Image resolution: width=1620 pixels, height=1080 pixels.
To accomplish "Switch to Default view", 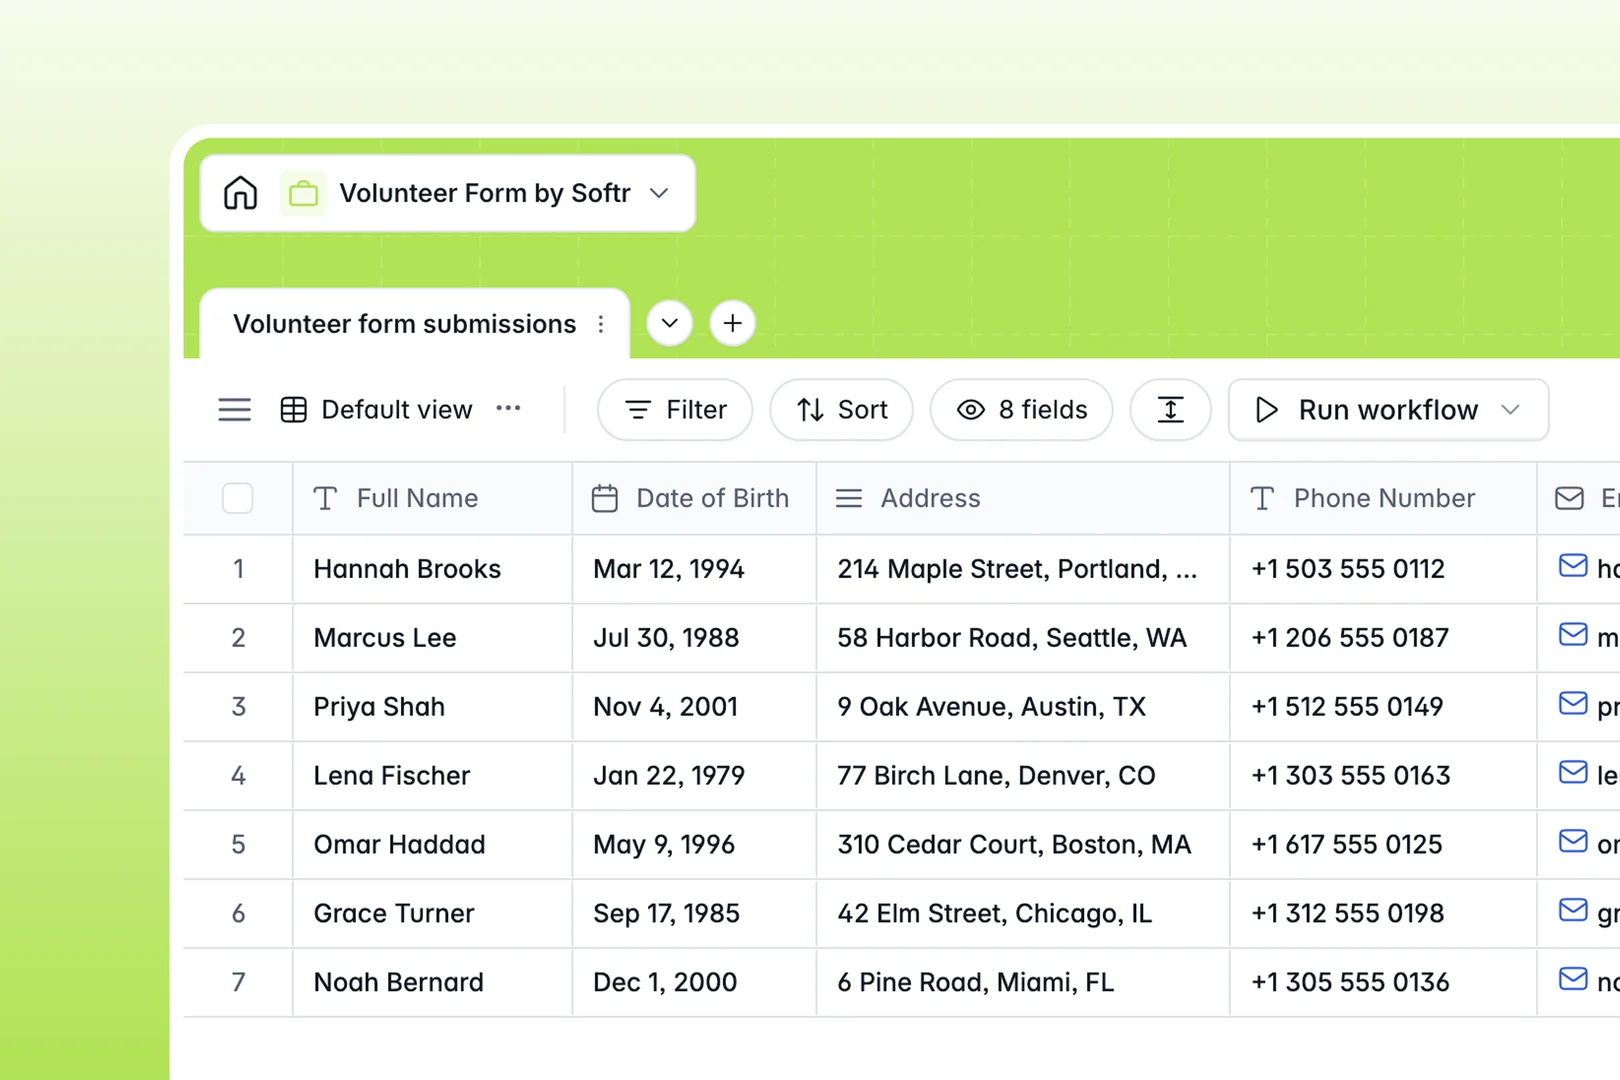I will click(377, 410).
